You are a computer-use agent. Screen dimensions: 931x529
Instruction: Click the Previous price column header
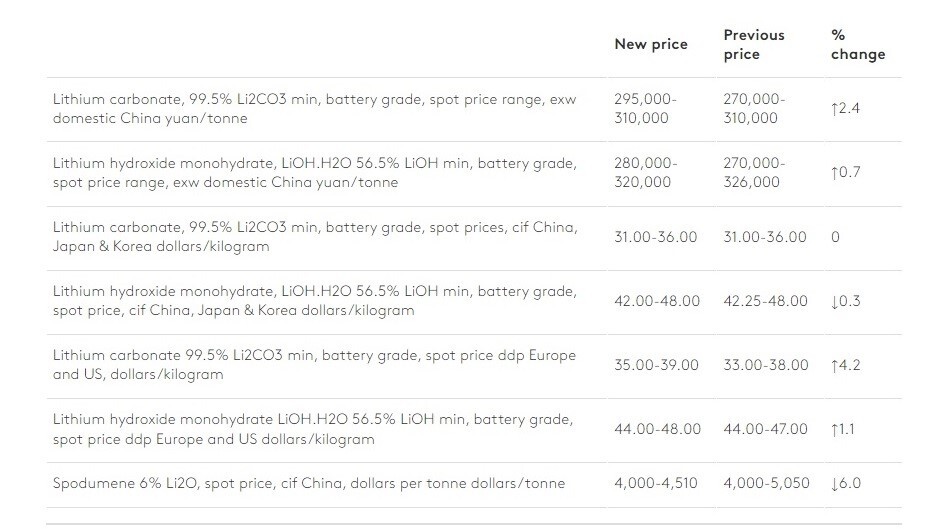click(x=753, y=45)
